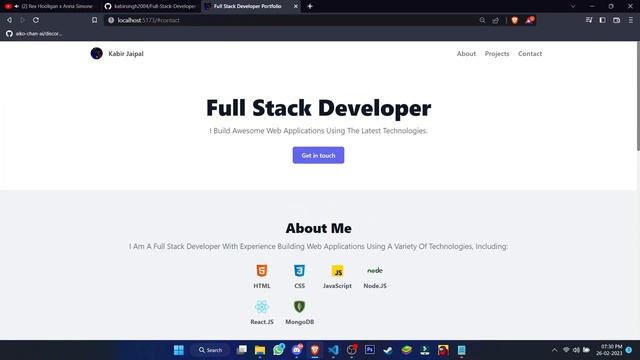Click the Kabir Jaipal site name
Image resolution: width=640 pixels, height=360 pixels.
[x=126, y=53]
